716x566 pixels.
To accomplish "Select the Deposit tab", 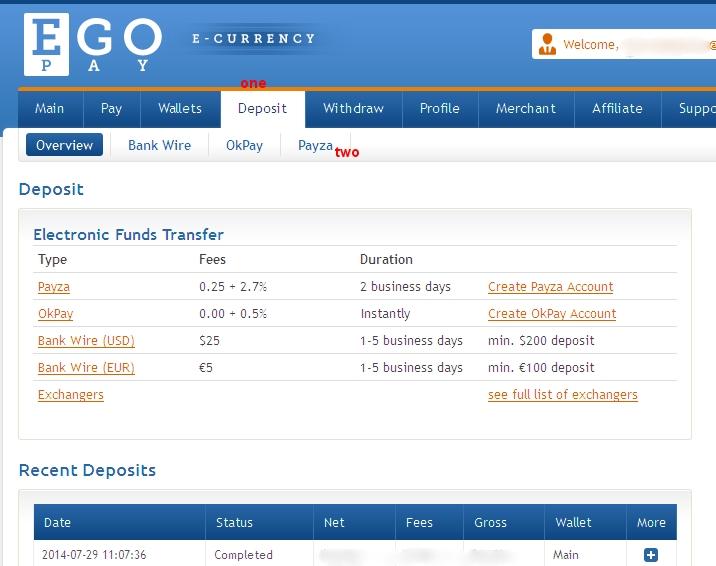I will pos(263,109).
